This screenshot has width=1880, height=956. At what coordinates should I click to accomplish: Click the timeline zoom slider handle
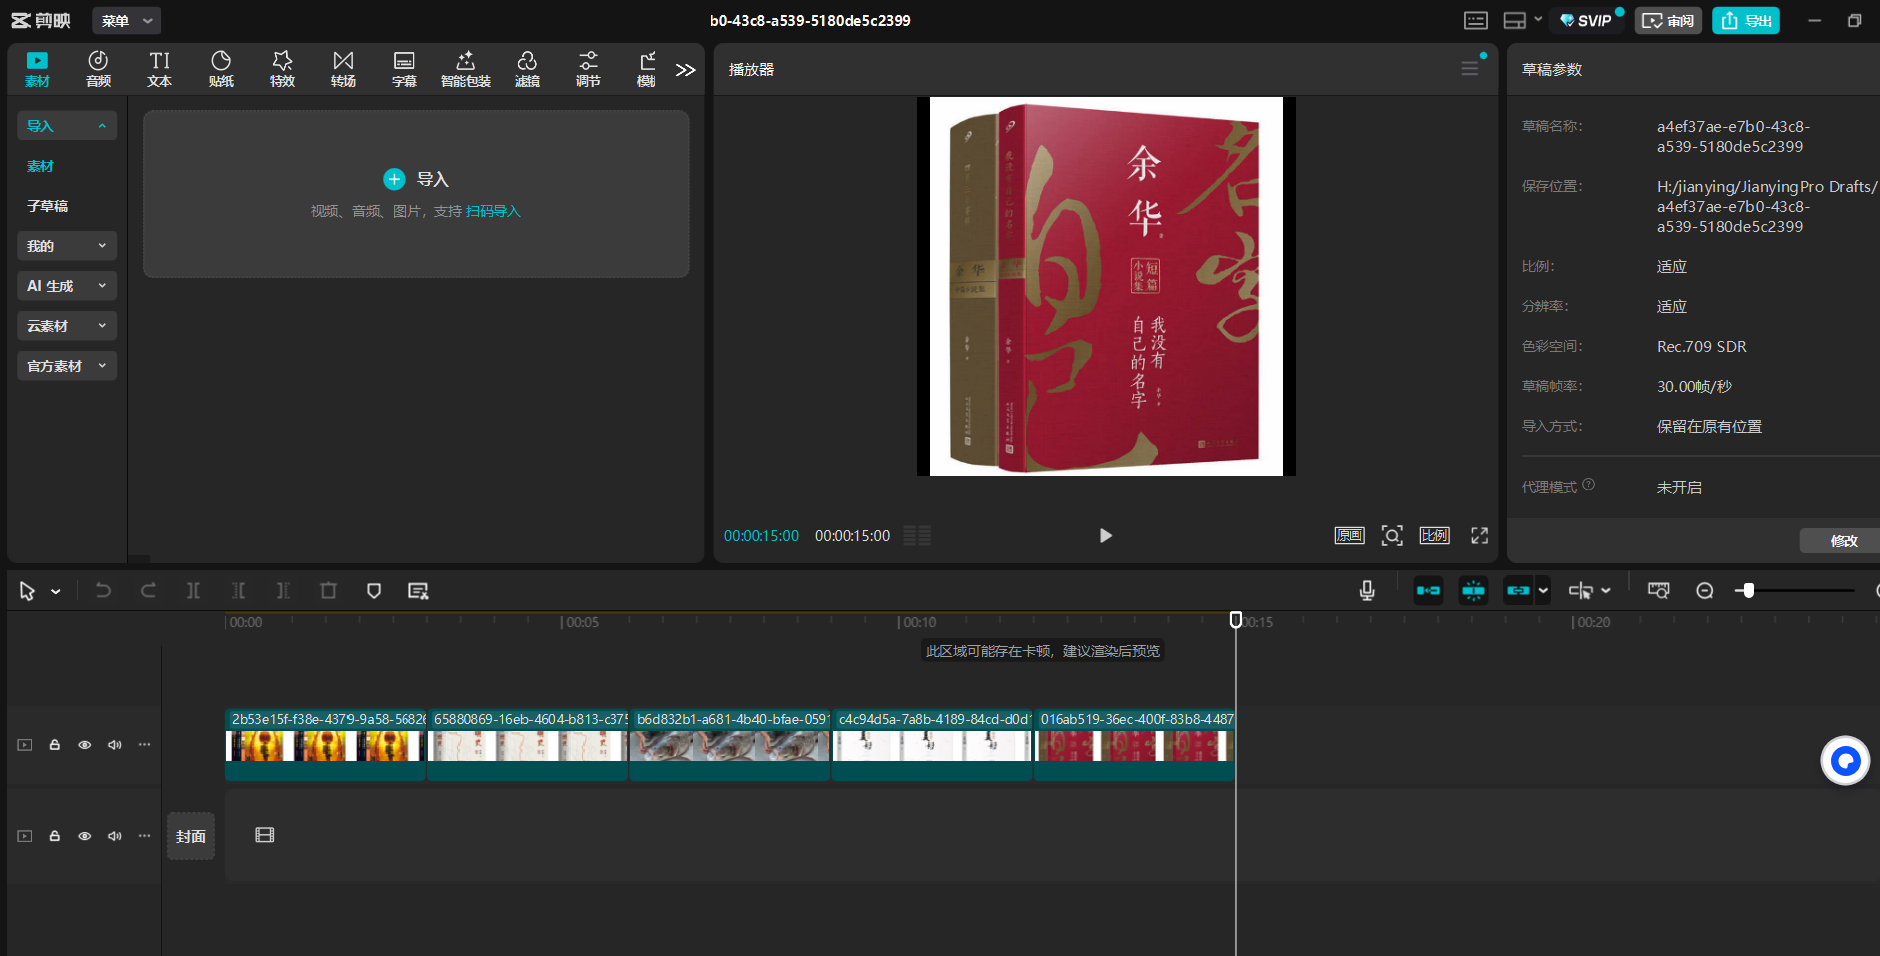click(1748, 591)
